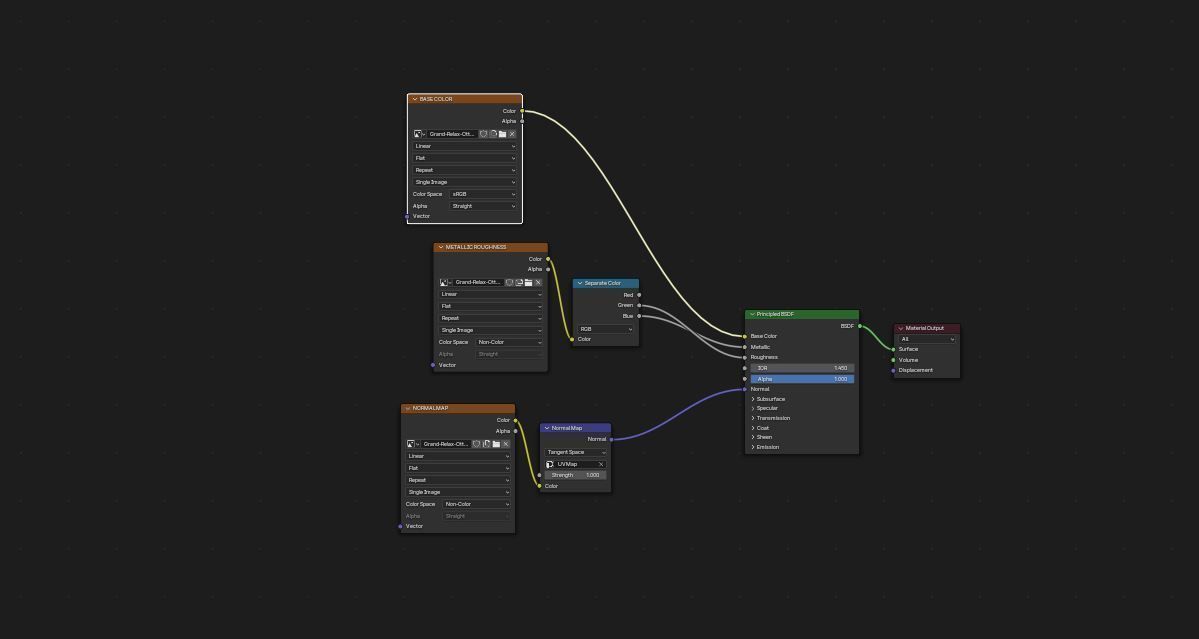
Task: Open image browser icon in NORMALMAP node
Action: [412, 444]
